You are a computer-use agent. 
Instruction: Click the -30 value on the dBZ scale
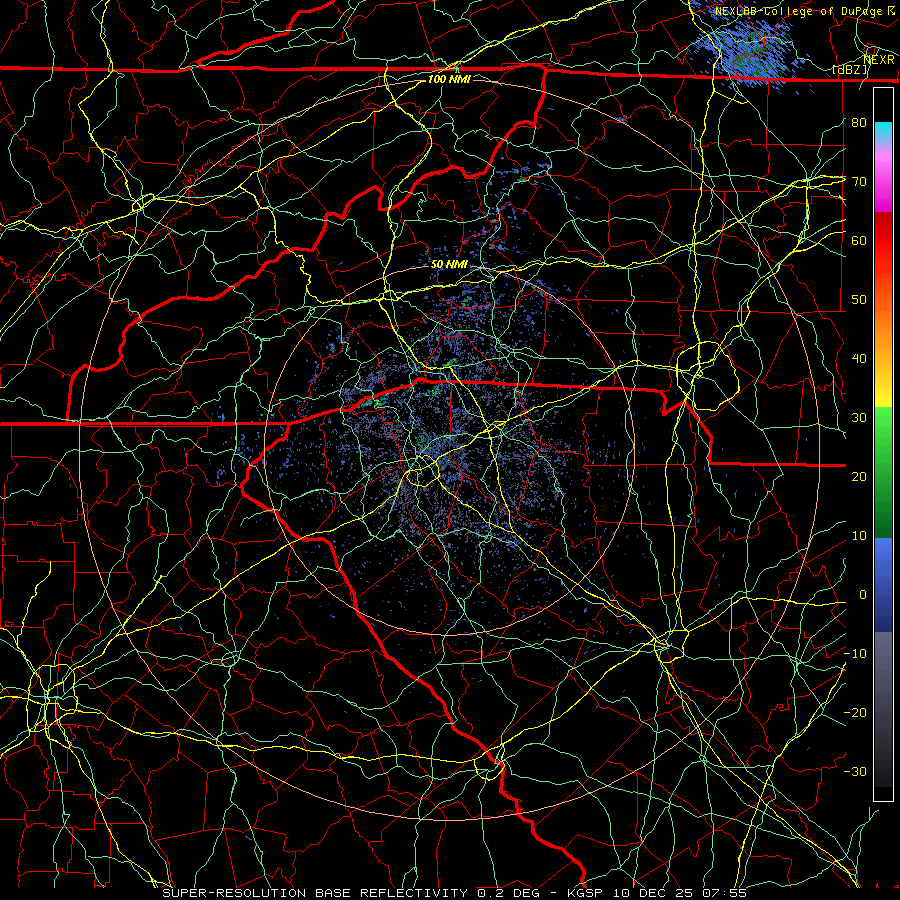[x=855, y=771]
